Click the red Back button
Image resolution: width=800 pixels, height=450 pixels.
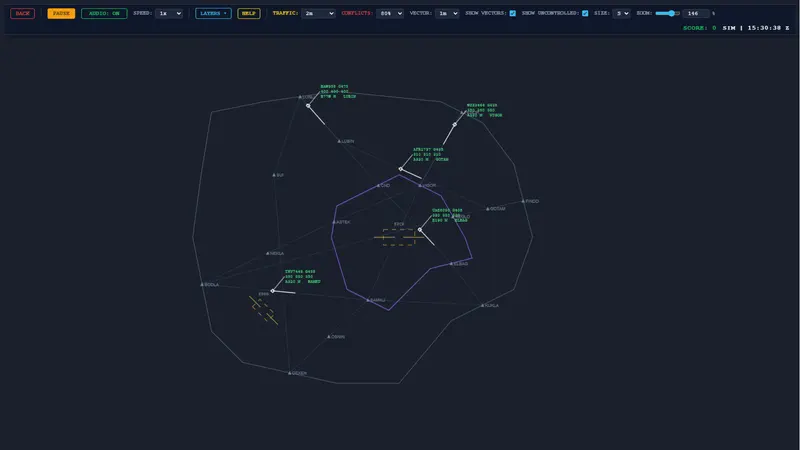(x=22, y=13)
